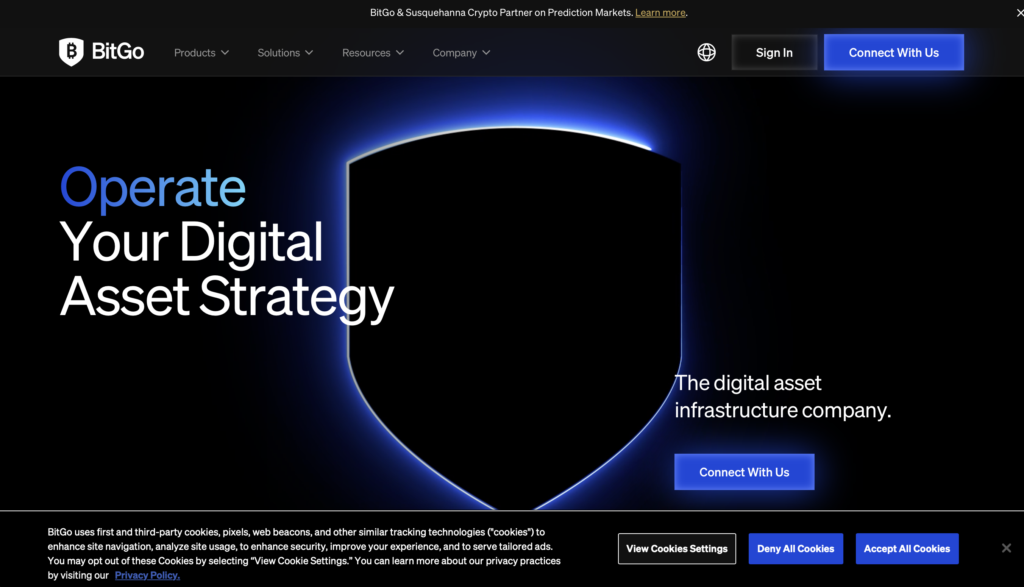This screenshot has width=1024, height=587.
Task: Click the Sign In button
Action: pyautogui.click(x=774, y=52)
